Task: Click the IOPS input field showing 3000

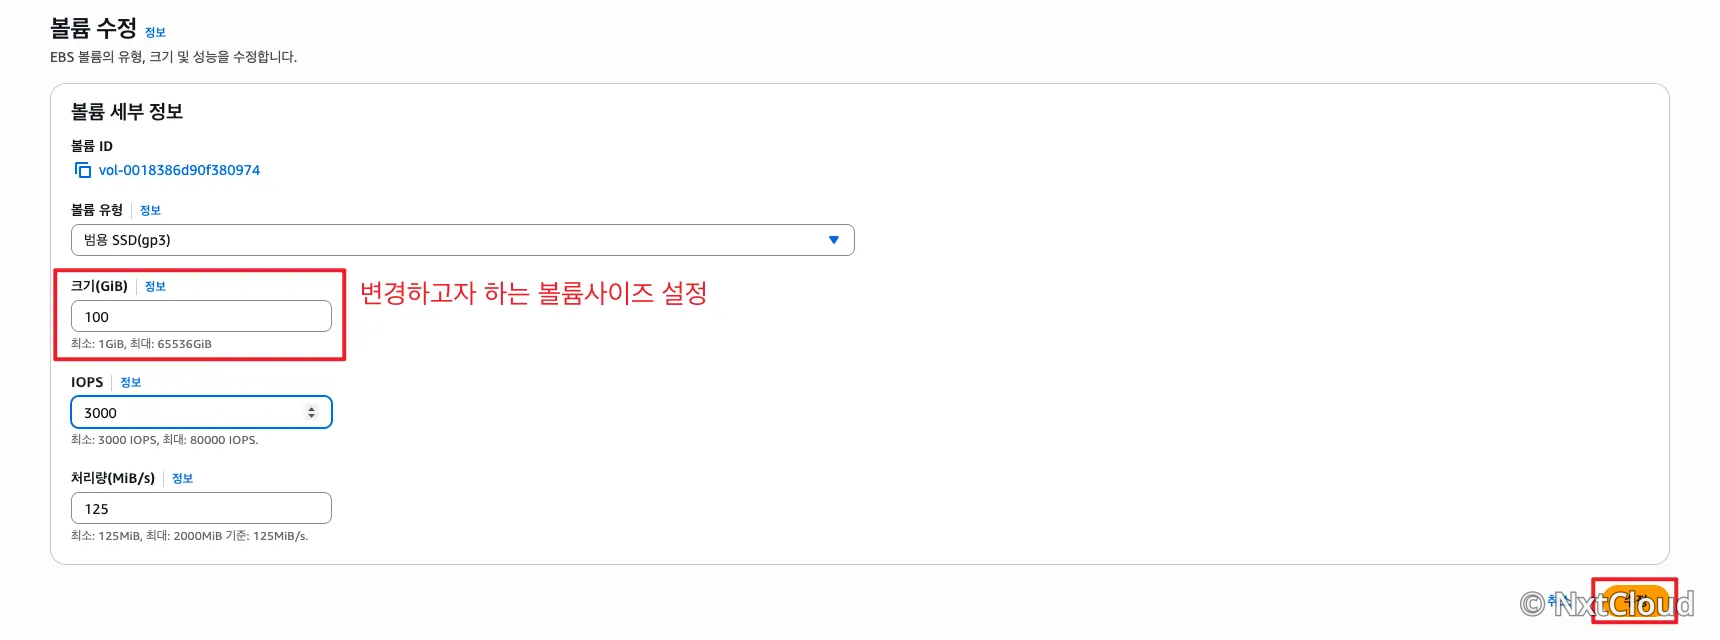Action: 201,412
